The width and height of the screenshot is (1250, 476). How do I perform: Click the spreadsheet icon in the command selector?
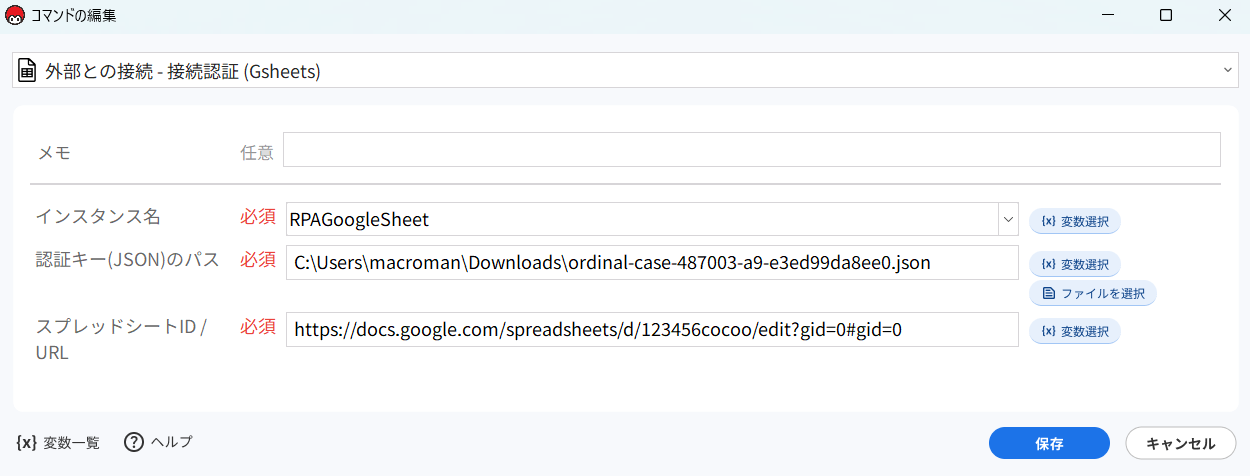[x=28, y=71]
